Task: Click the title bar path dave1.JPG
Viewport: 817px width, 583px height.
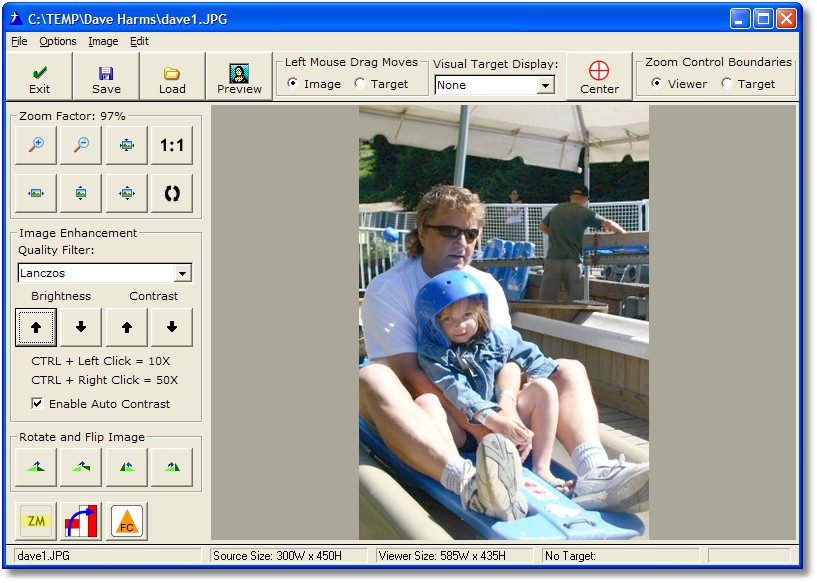Action: [x=128, y=19]
